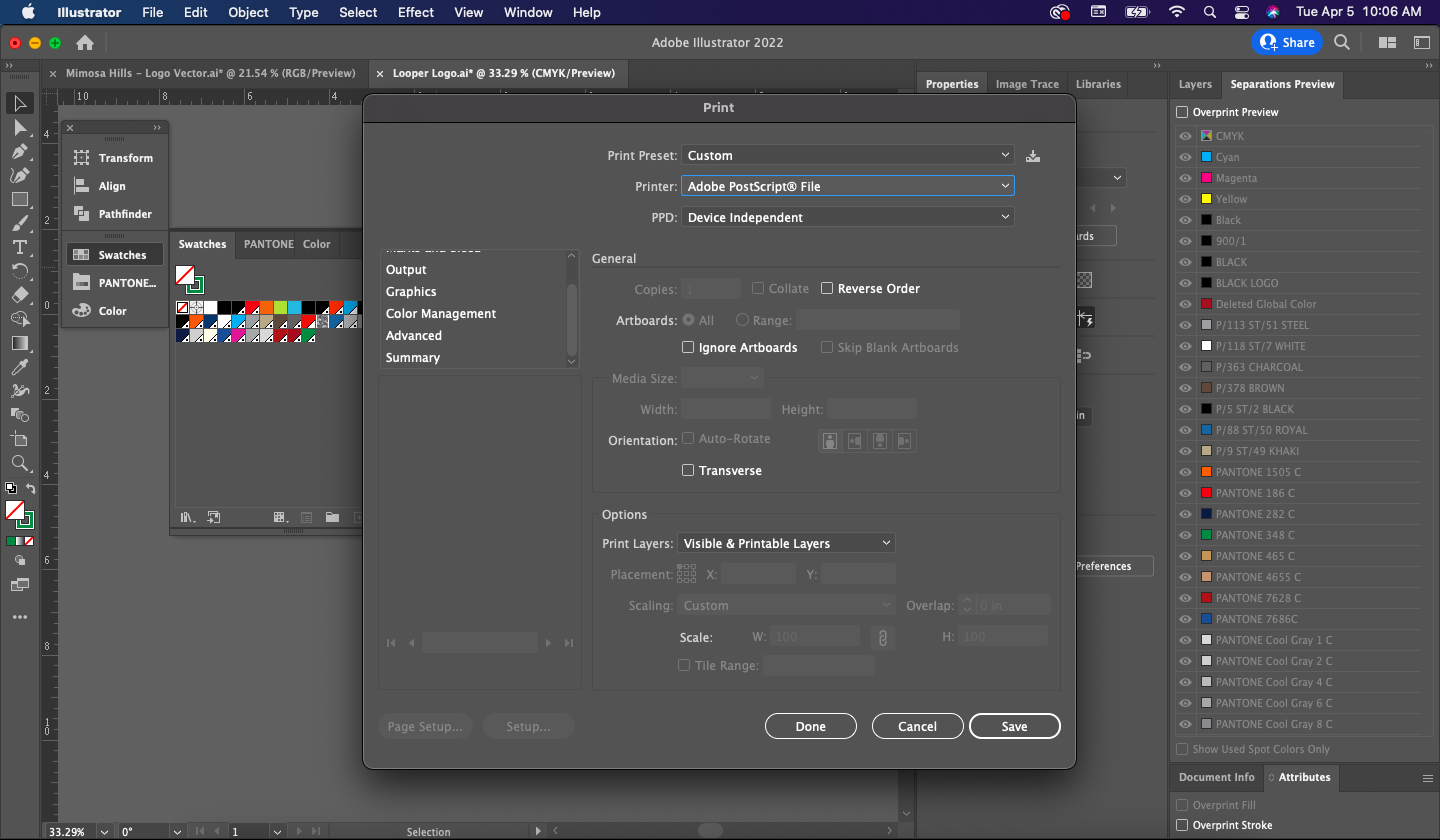
Task: Pick the lime green swatch
Action: (281, 307)
